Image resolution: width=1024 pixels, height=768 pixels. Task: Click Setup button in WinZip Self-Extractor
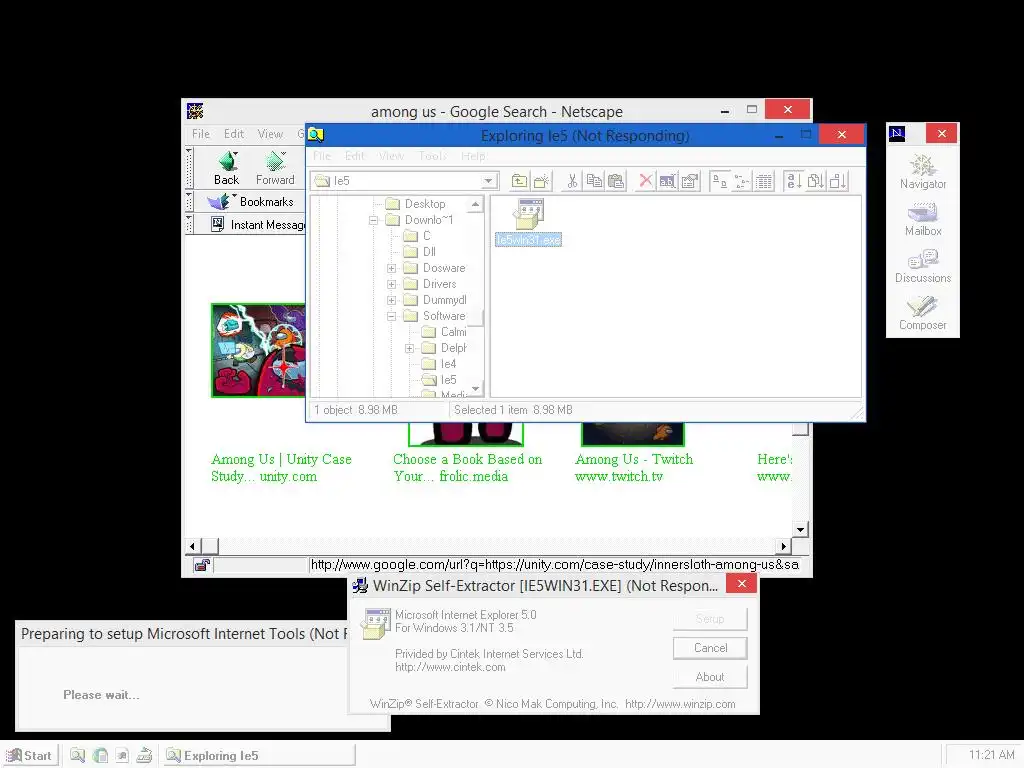pyautogui.click(x=711, y=619)
